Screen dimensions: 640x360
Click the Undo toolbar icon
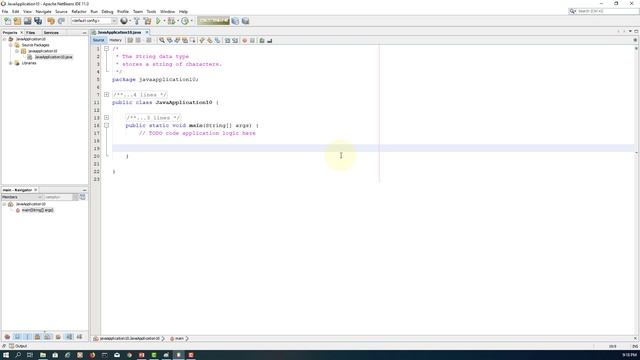click(51, 21)
